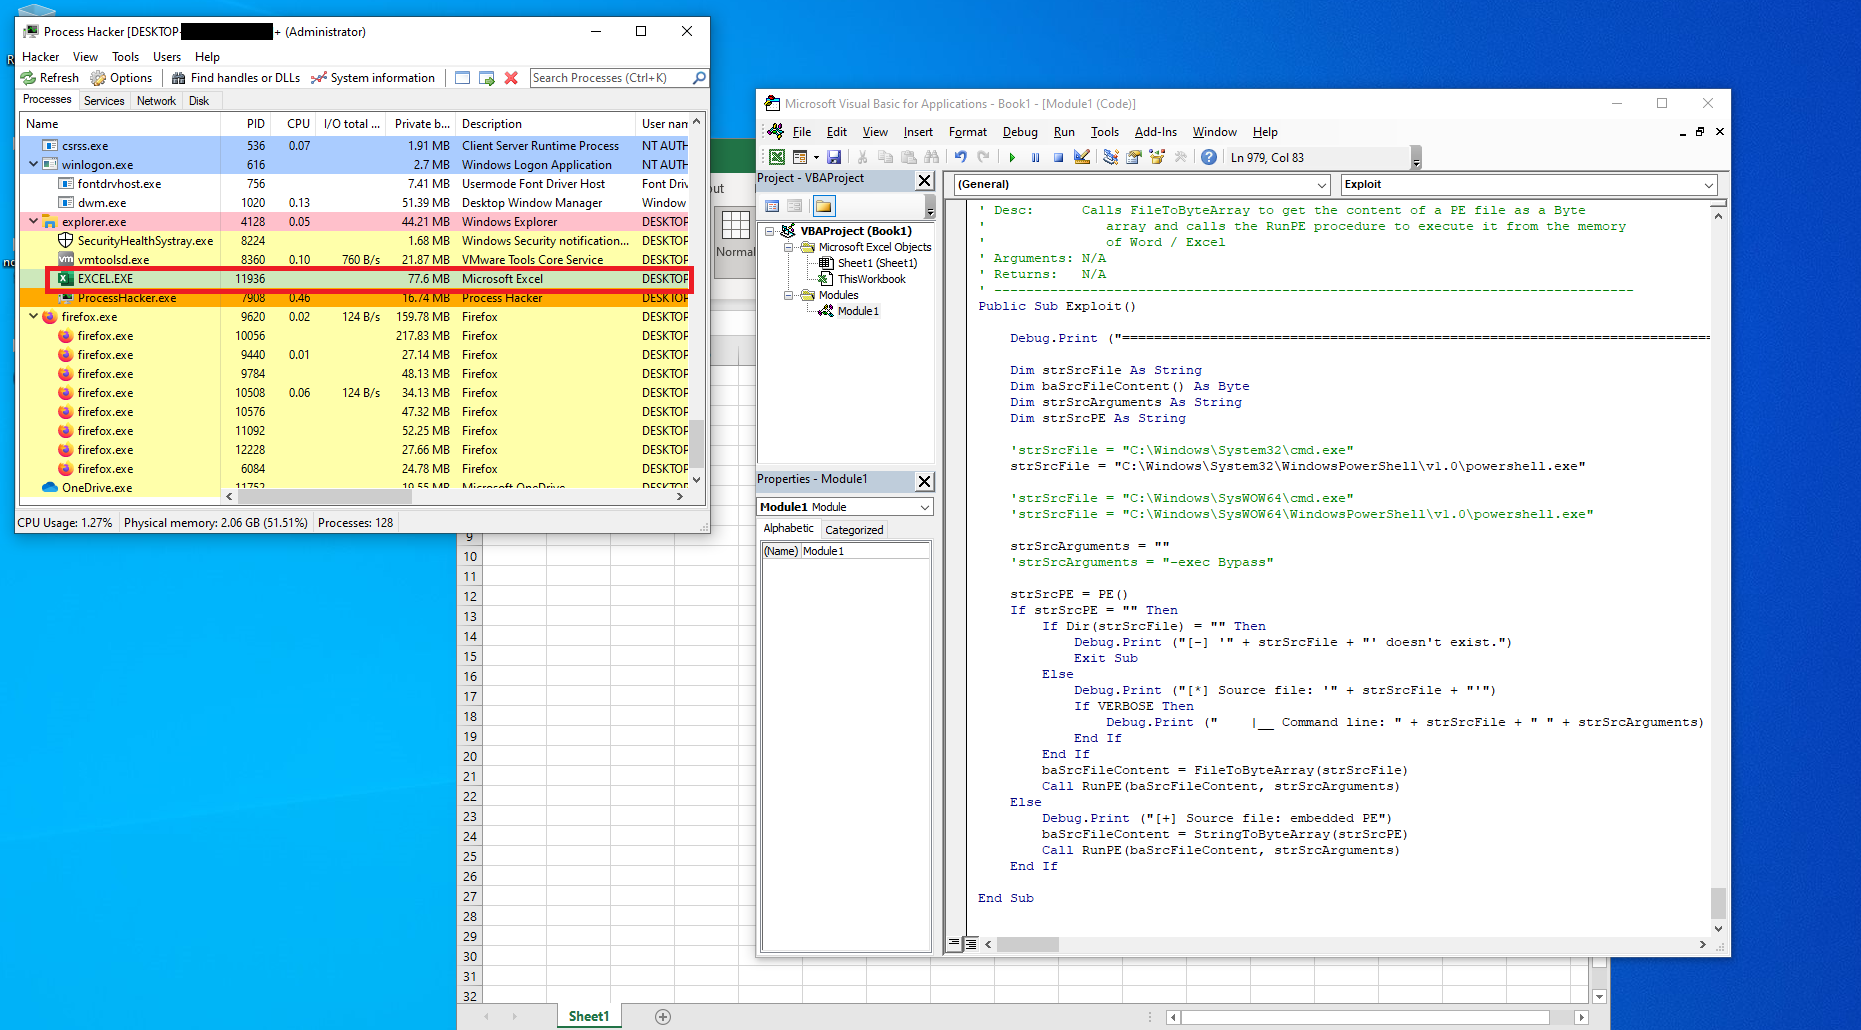The height and width of the screenshot is (1030, 1861).
Task: Click Find handles or DLLs button
Action: (x=236, y=78)
